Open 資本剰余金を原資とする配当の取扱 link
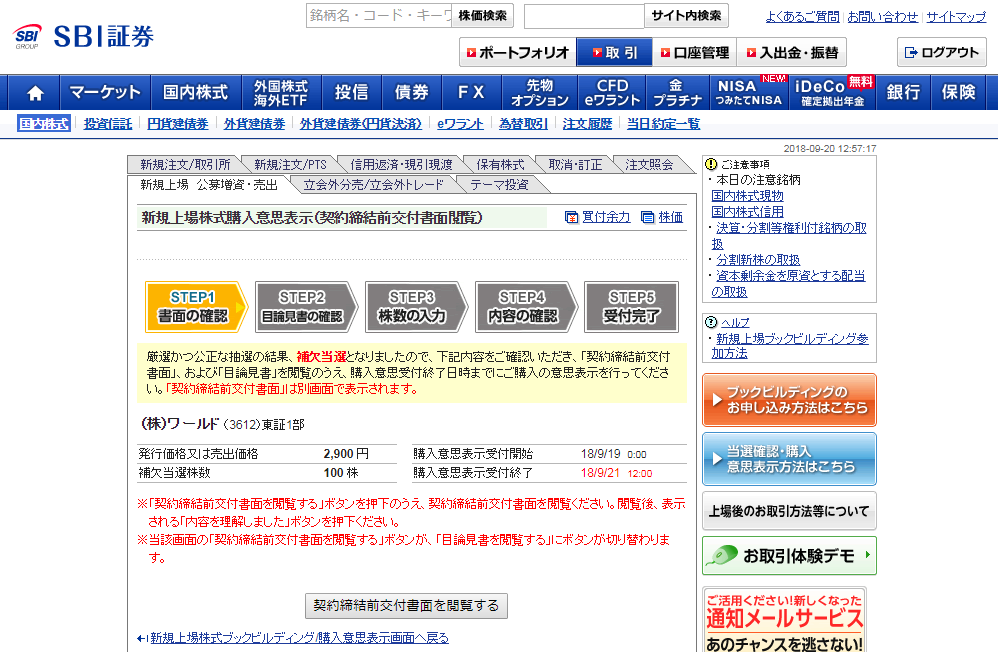Image resolution: width=998 pixels, height=652 pixels. (788, 284)
